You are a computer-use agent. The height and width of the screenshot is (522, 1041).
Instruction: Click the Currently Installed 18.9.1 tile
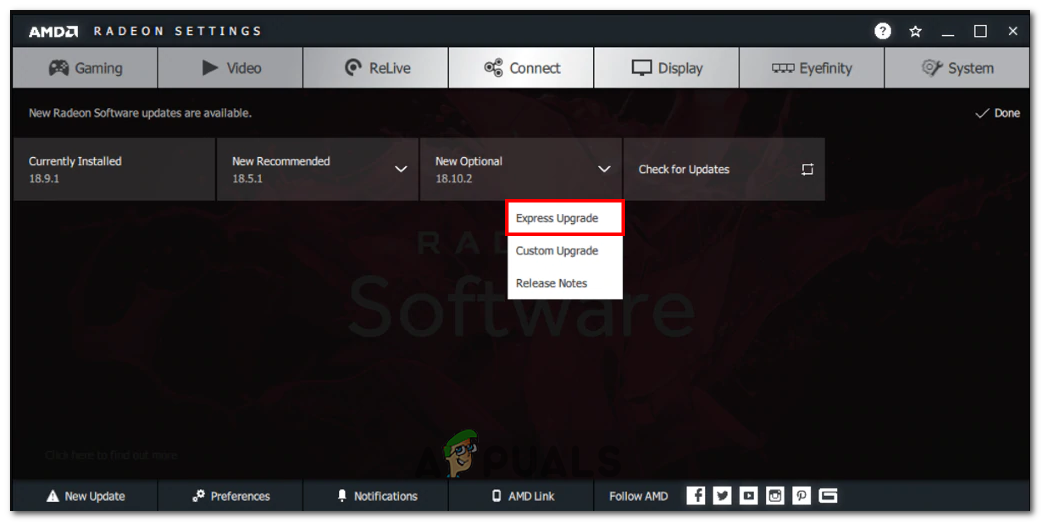(114, 169)
